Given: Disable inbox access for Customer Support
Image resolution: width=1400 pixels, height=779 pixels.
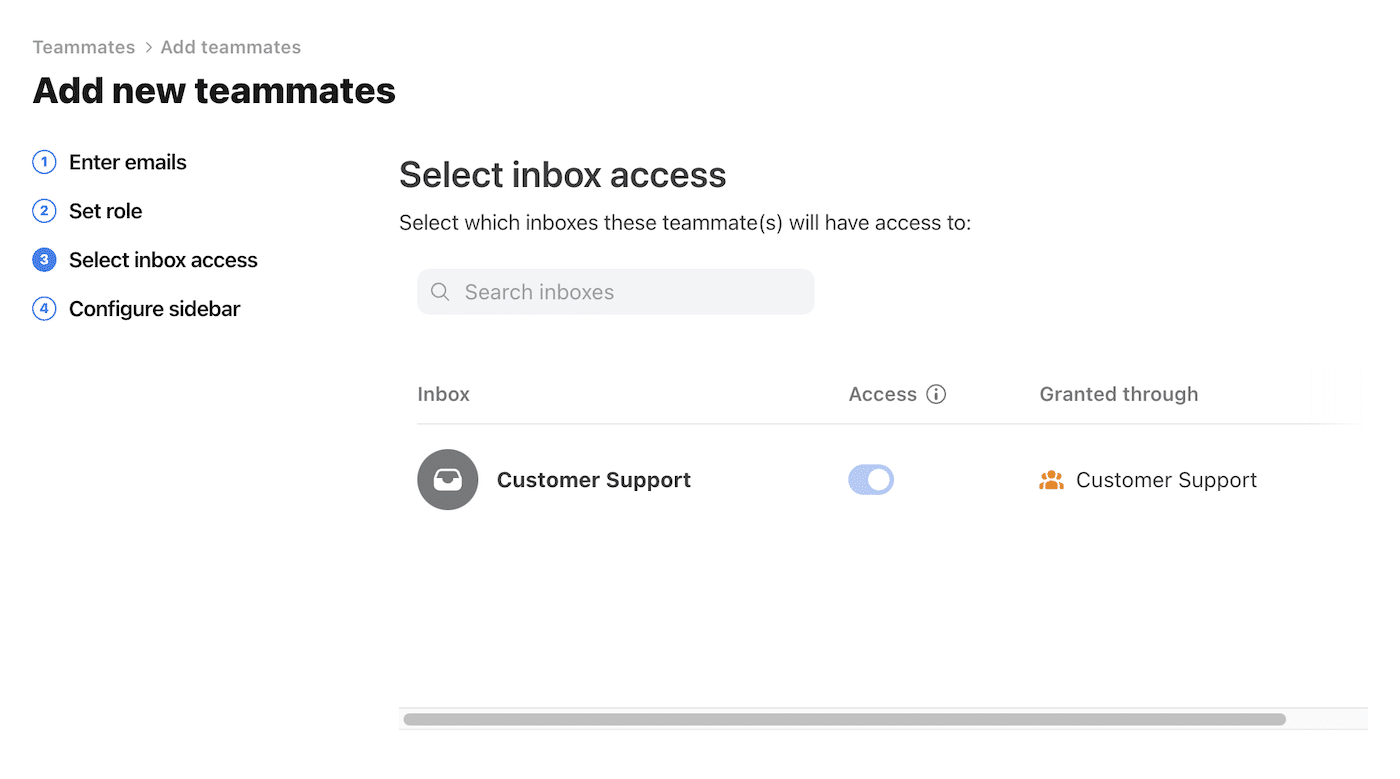Looking at the screenshot, I should (871, 479).
